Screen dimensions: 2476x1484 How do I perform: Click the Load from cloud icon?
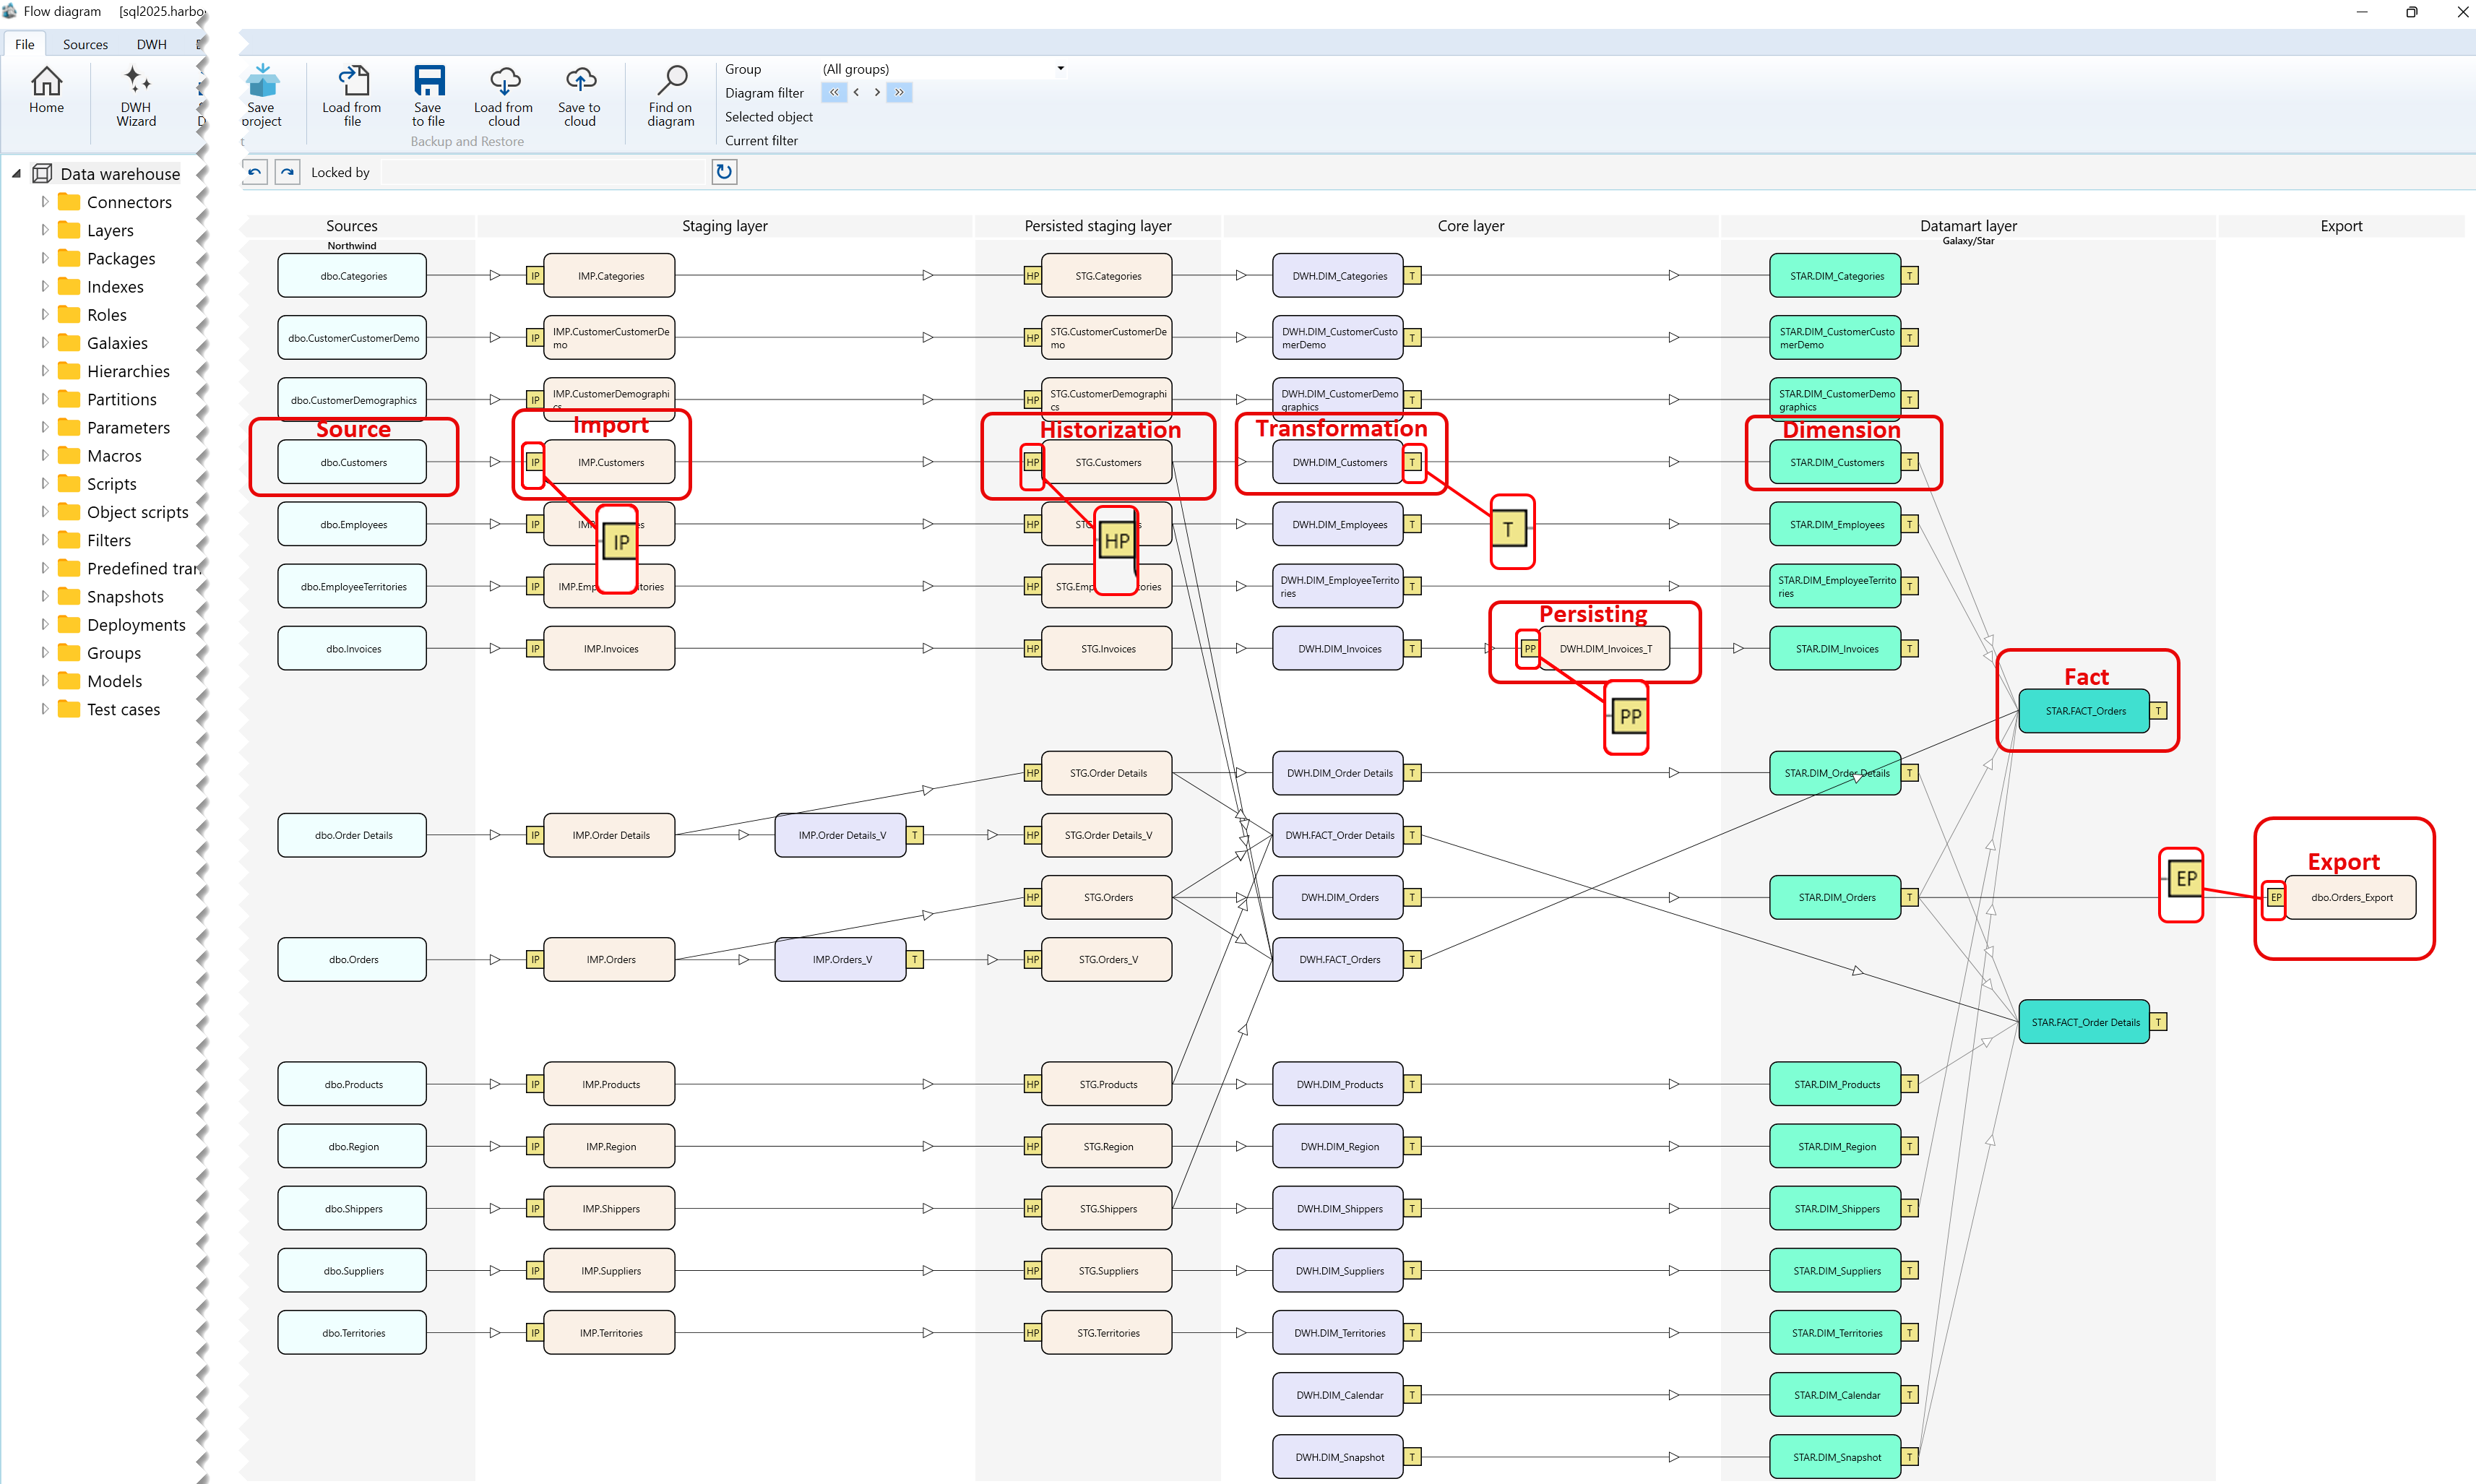(504, 96)
